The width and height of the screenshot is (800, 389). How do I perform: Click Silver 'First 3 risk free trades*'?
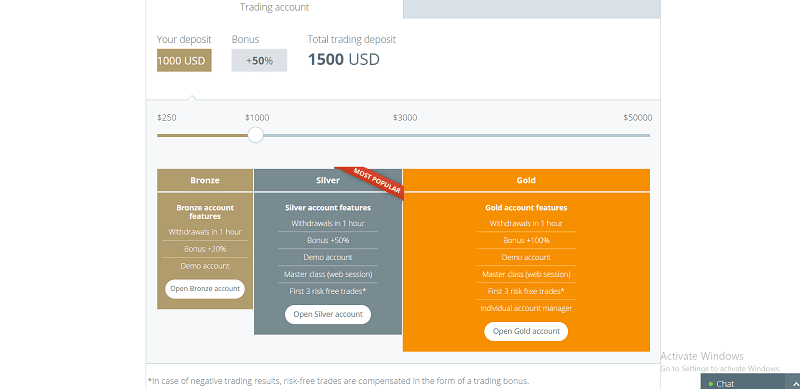click(328, 291)
